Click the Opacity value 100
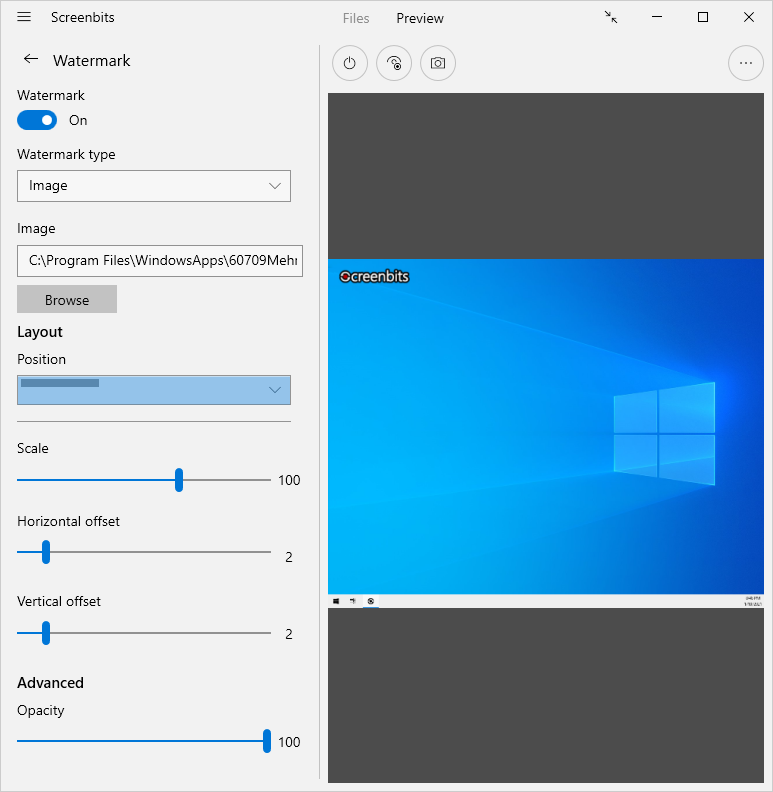This screenshot has height=792, width=773. point(289,742)
